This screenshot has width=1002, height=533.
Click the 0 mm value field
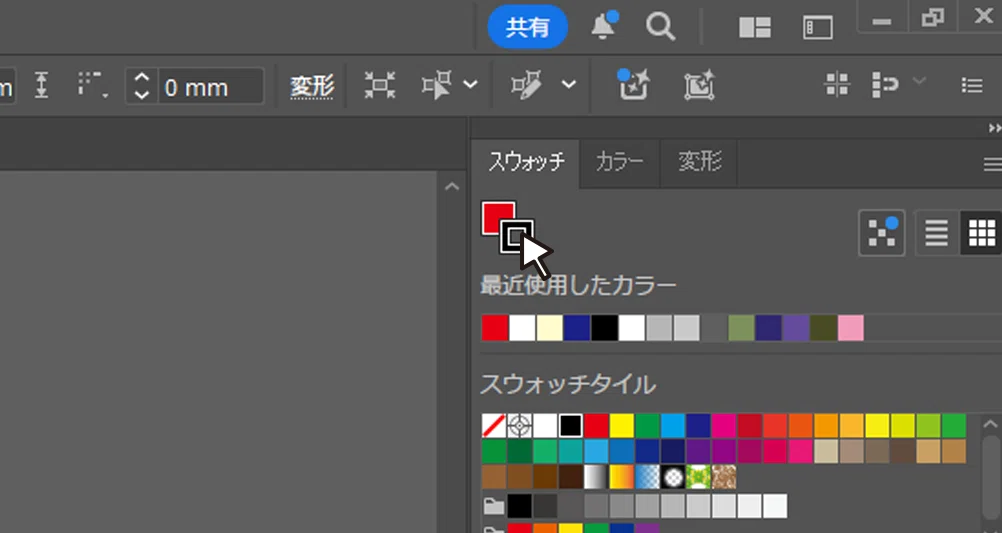(210, 86)
